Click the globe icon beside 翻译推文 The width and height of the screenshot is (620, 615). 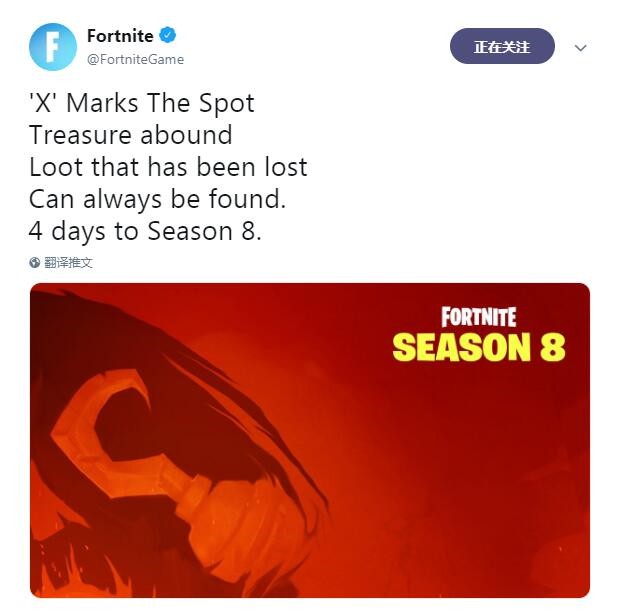(x=35, y=262)
